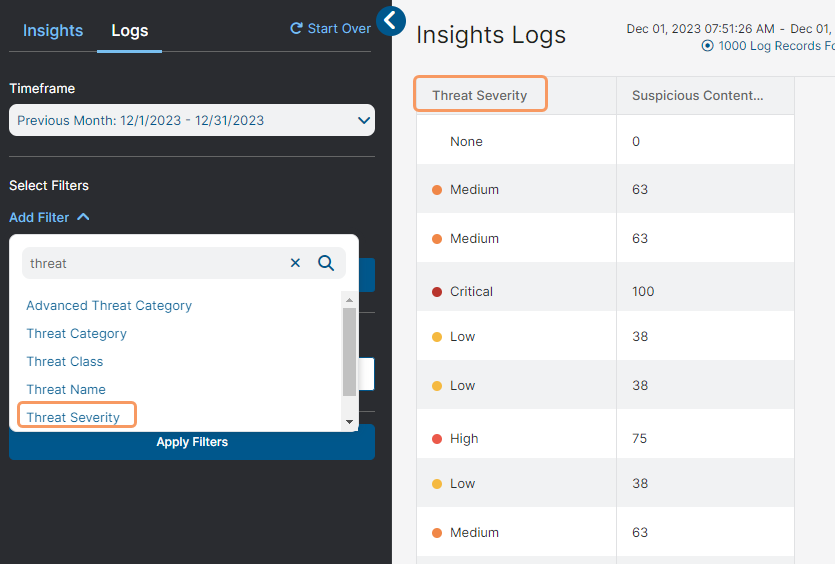The image size is (835, 564).
Task: Click the filter search input field
Action: pos(150,263)
